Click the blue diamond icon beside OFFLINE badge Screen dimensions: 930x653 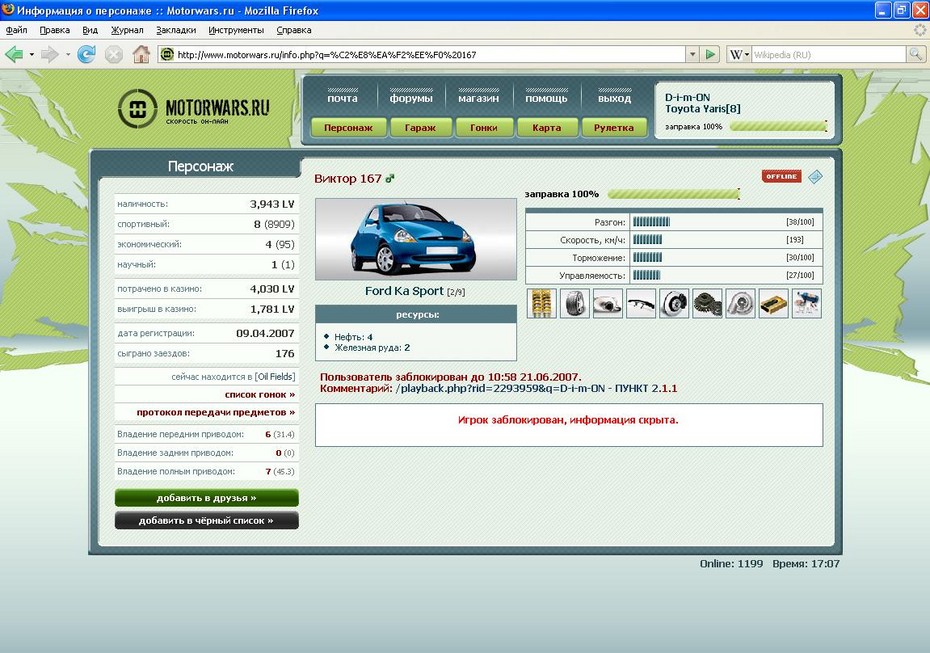point(816,176)
